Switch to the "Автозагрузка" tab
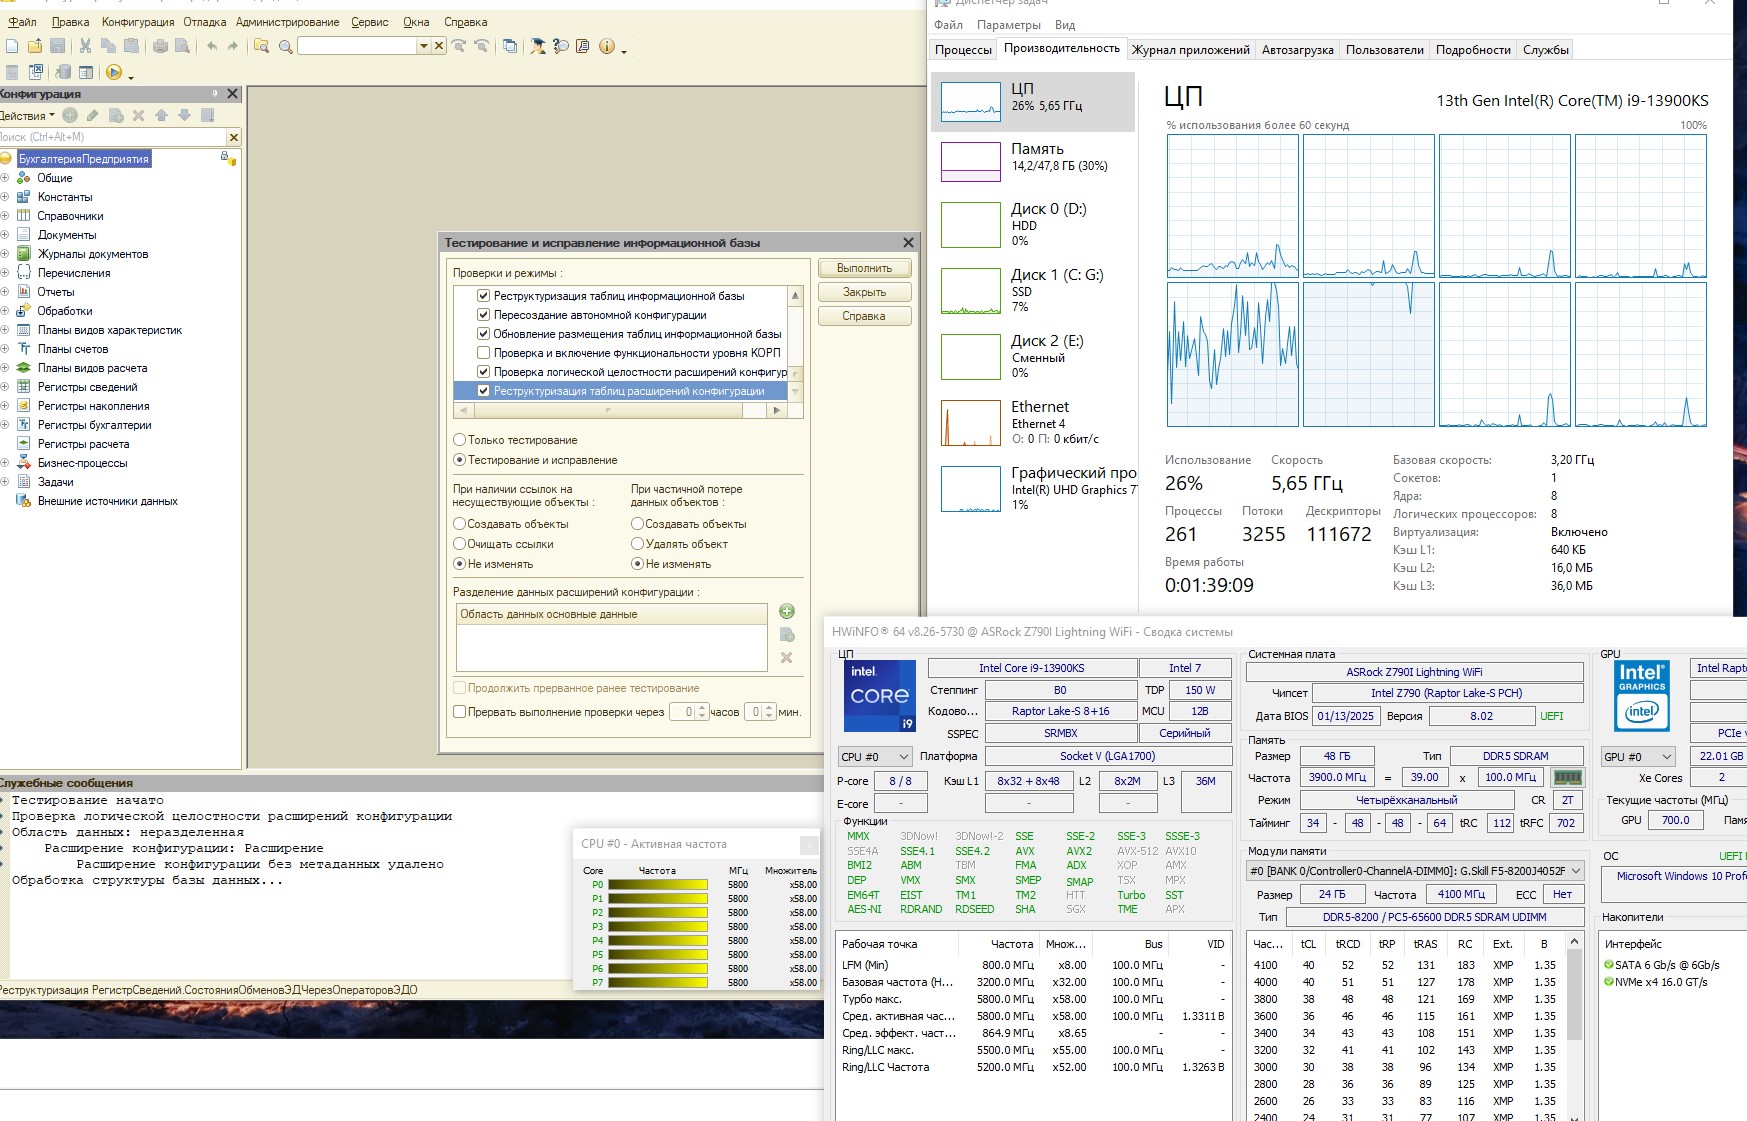Viewport: 1747px width, 1121px height. 1297,50
